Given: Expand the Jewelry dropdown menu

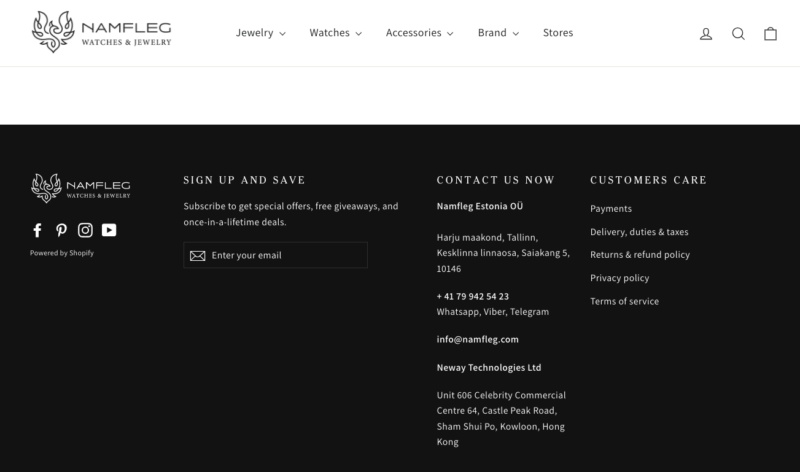Looking at the screenshot, I should coord(260,33).
